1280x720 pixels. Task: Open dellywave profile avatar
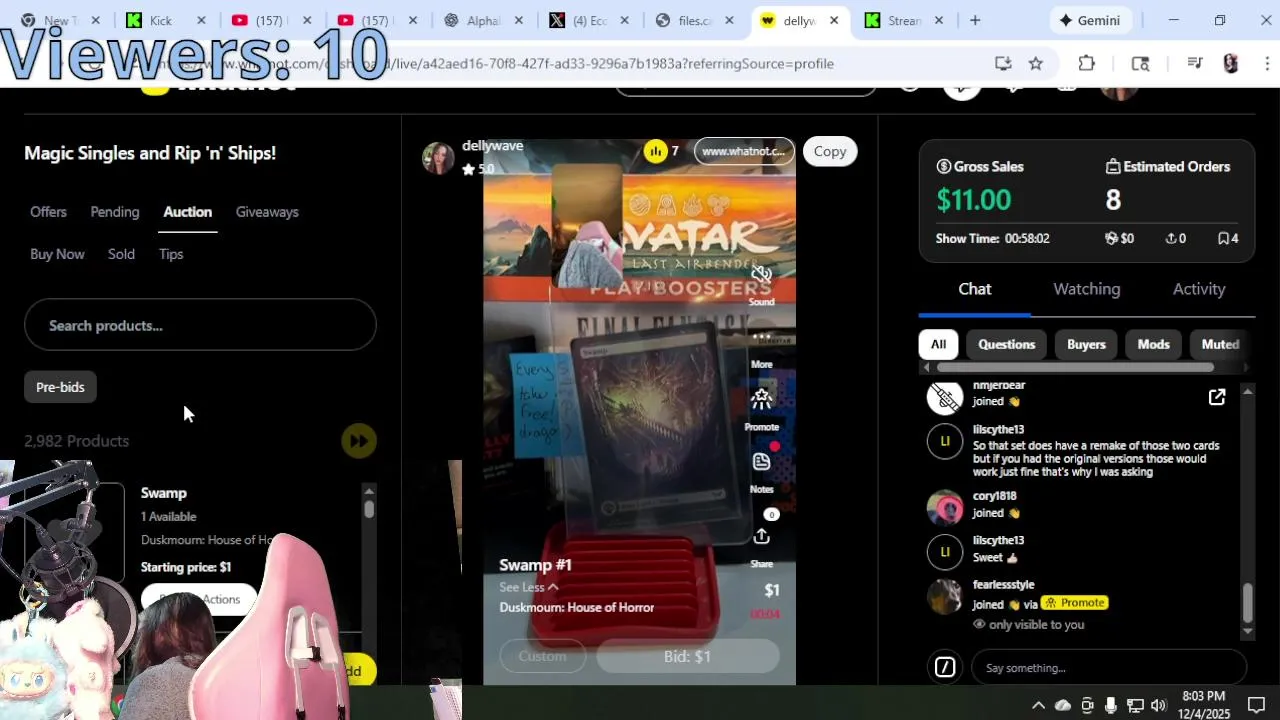point(438,158)
